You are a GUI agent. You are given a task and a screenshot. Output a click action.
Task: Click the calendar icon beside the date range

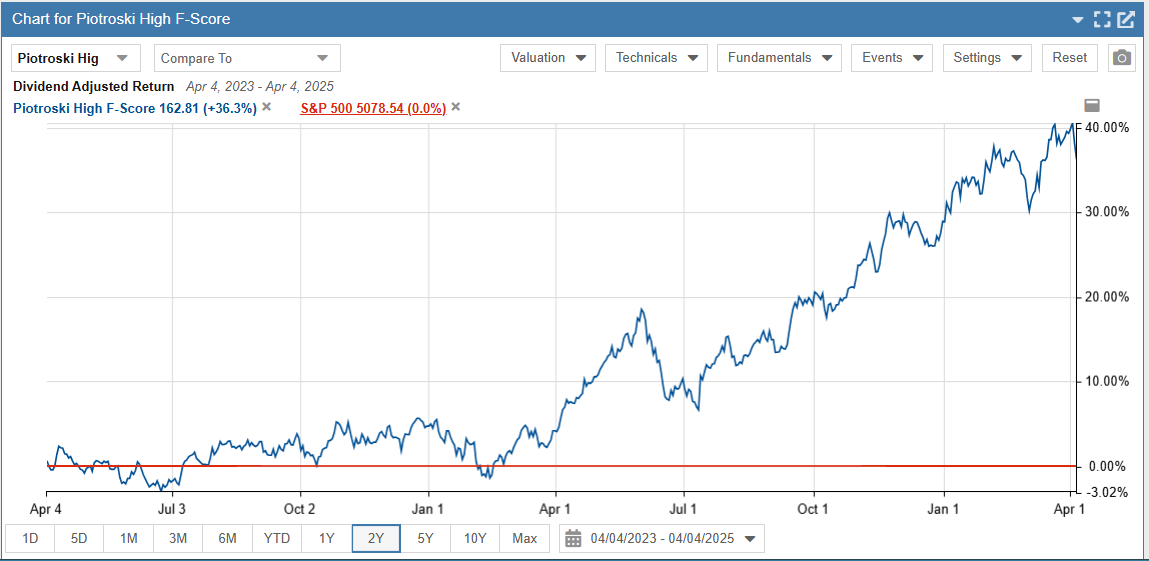coord(573,539)
